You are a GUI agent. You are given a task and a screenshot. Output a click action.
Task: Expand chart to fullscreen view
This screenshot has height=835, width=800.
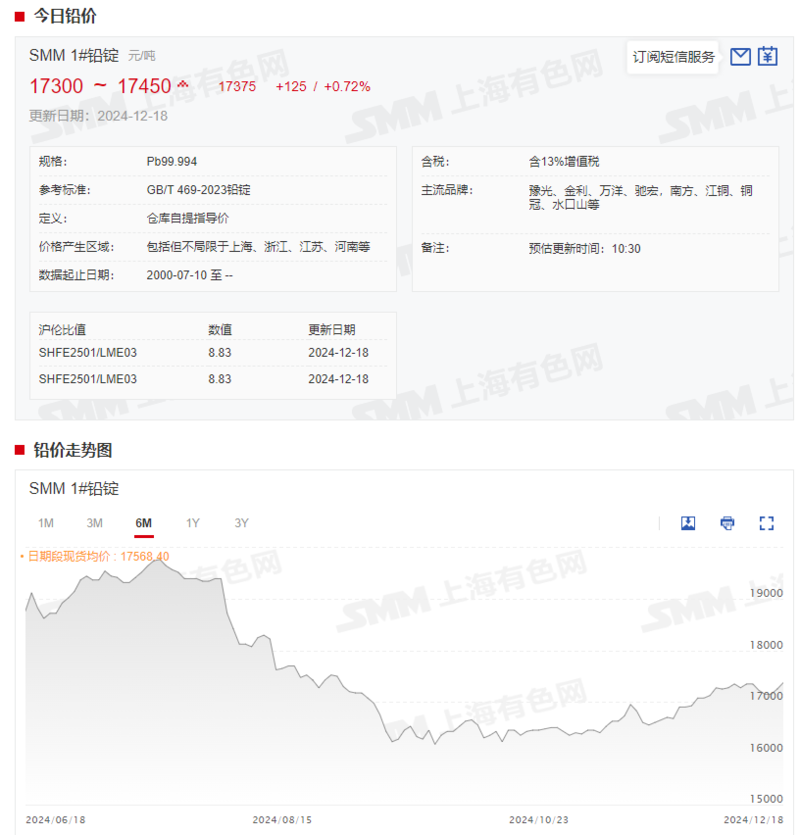click(766, 523)
